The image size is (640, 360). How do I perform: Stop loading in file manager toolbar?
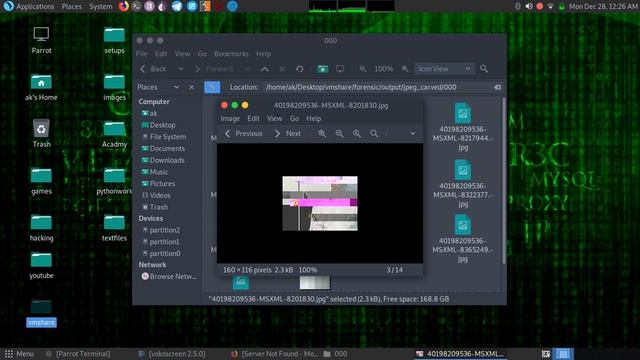tap(282, 69)
